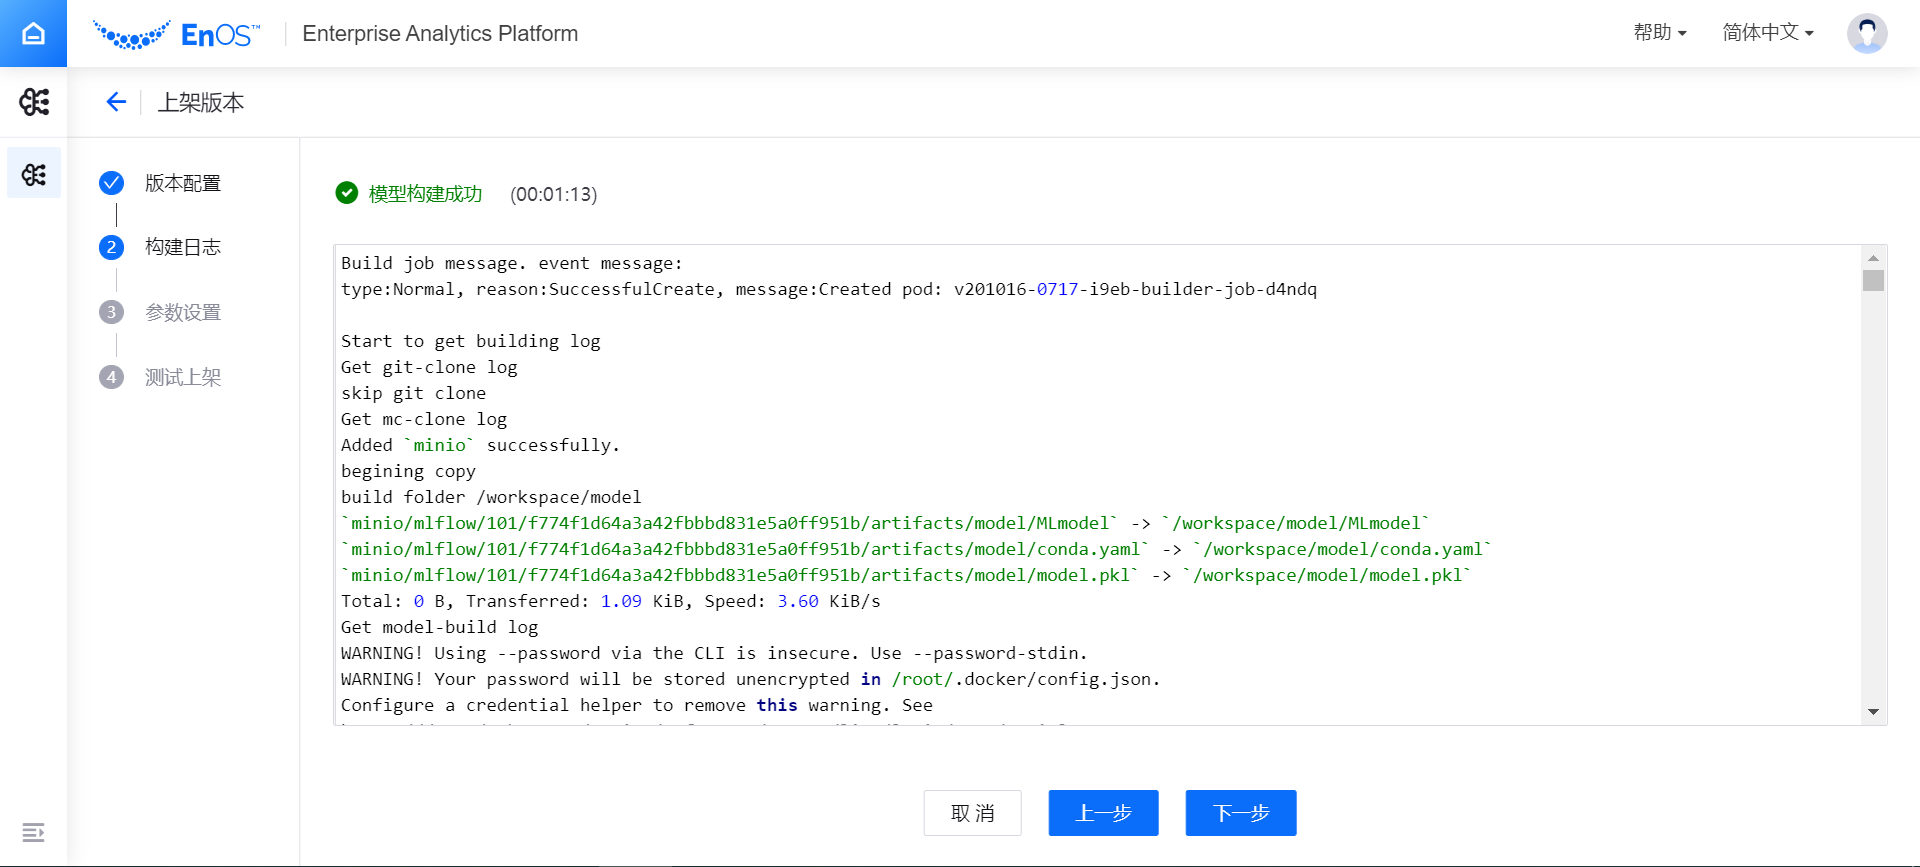The width and height of the screenshot is (1920, 867).
Task: Click step 2 circle for 构建日志
Action: coord(112,247)
